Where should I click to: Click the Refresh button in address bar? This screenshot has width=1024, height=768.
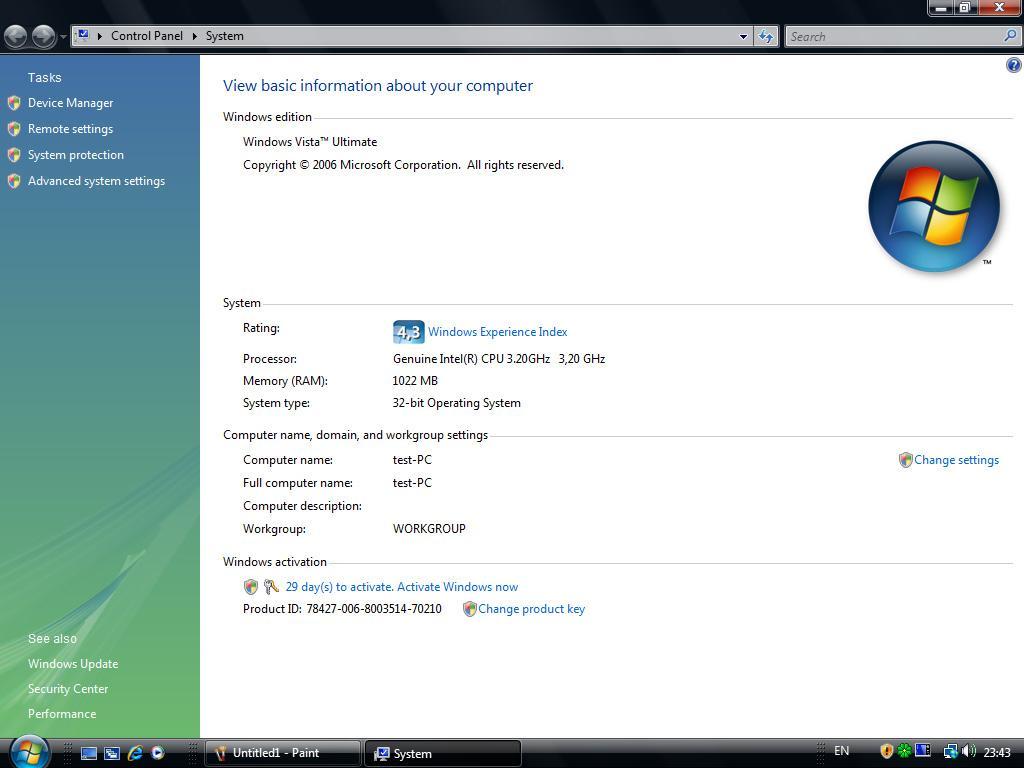(766, 36)
